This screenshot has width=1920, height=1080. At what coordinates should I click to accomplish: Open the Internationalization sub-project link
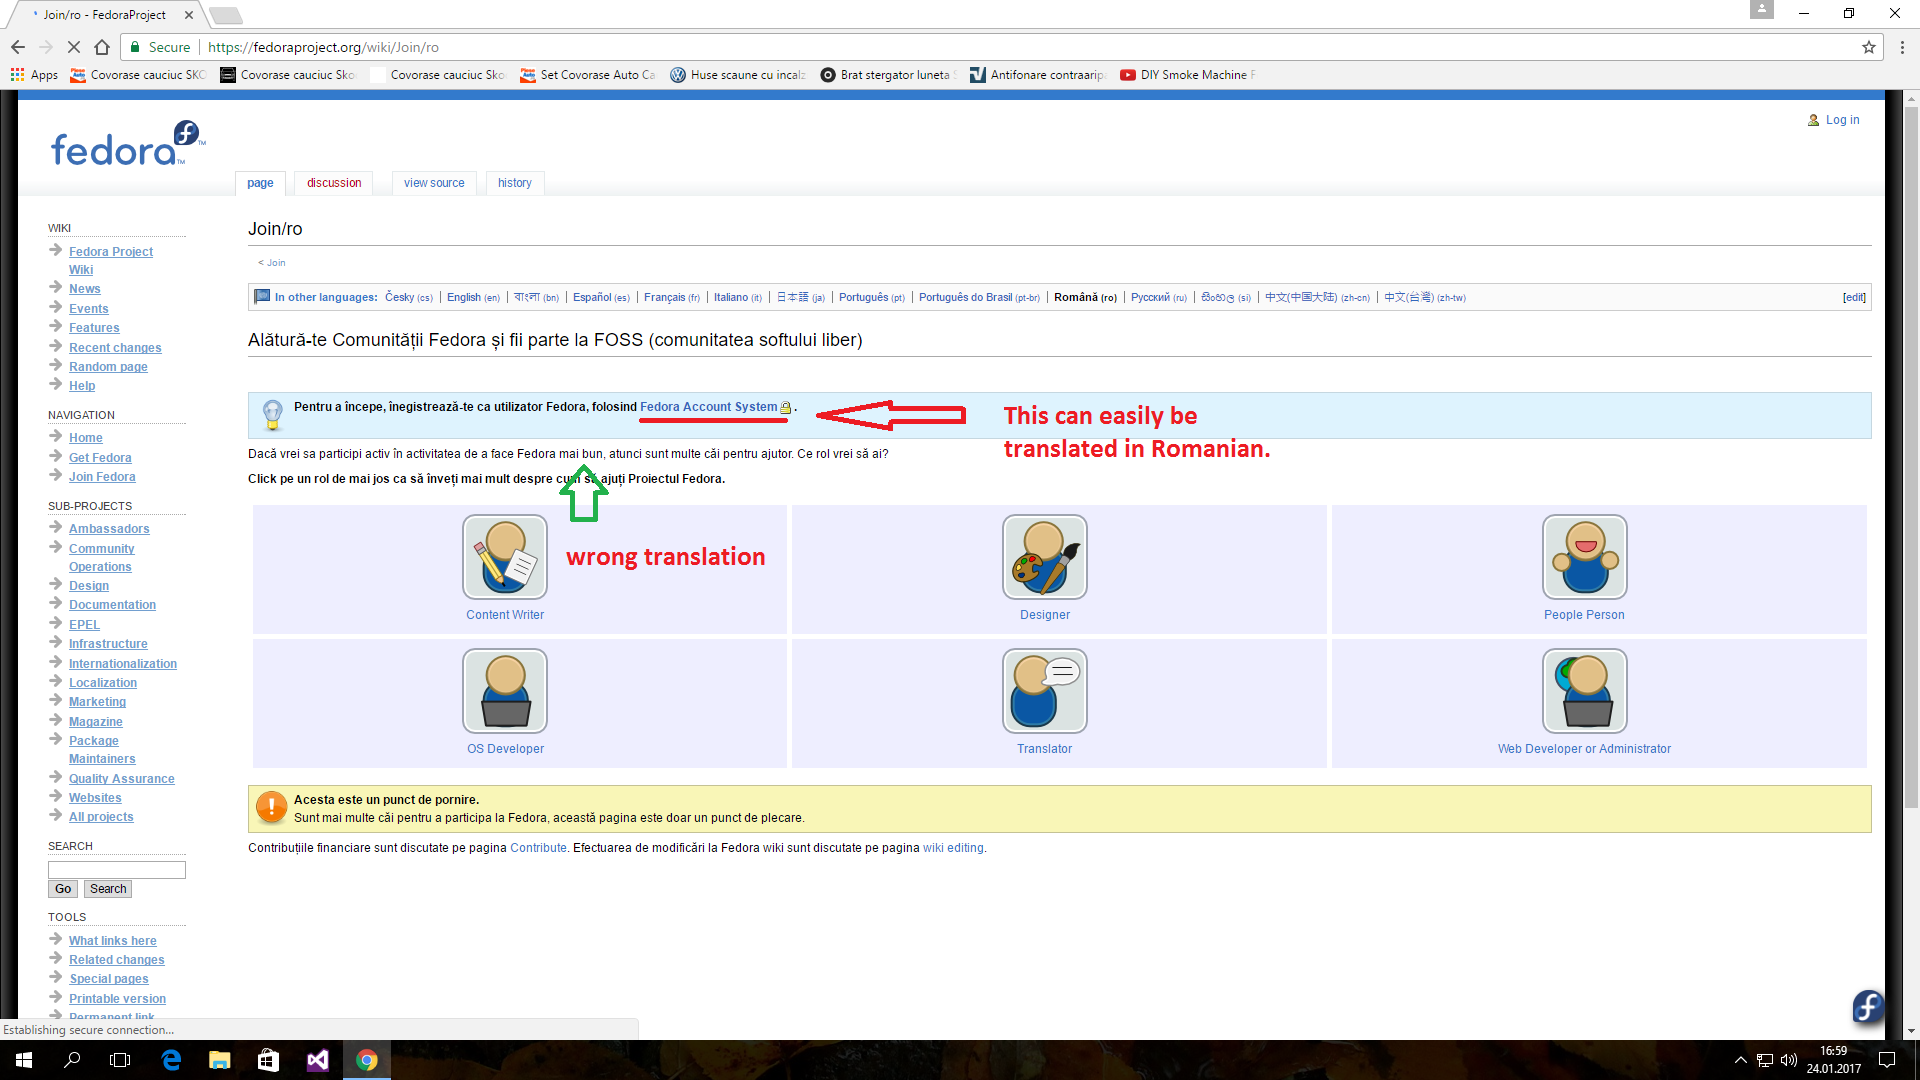pos(123,664)
